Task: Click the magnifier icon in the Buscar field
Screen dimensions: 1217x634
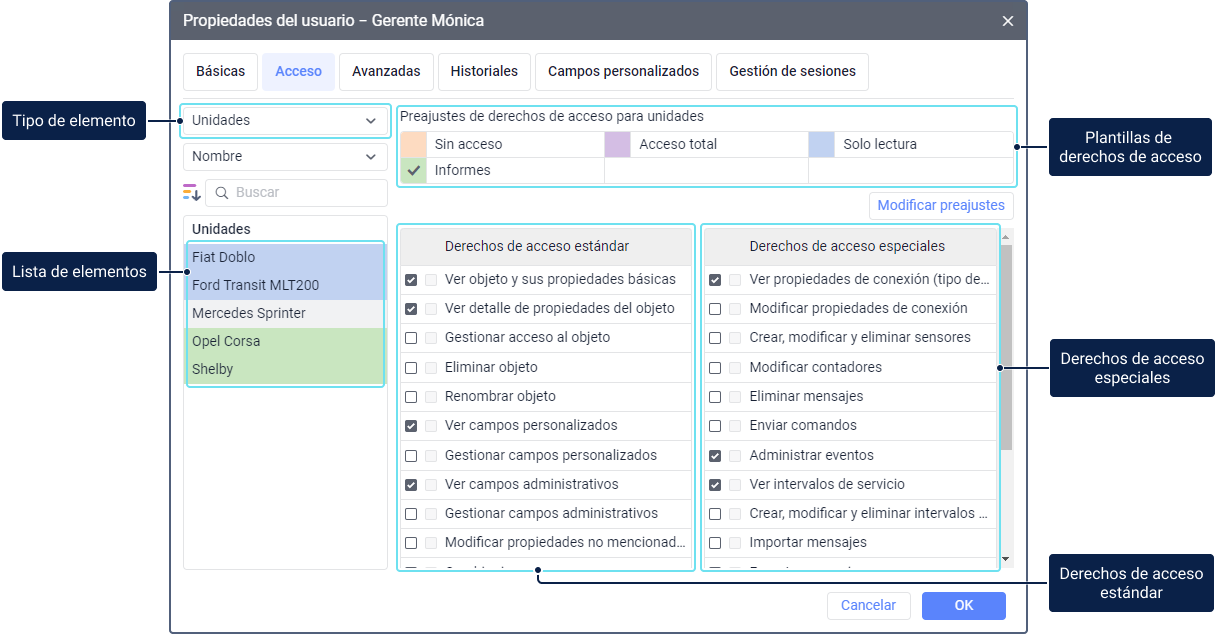Action: click(222, 193)
